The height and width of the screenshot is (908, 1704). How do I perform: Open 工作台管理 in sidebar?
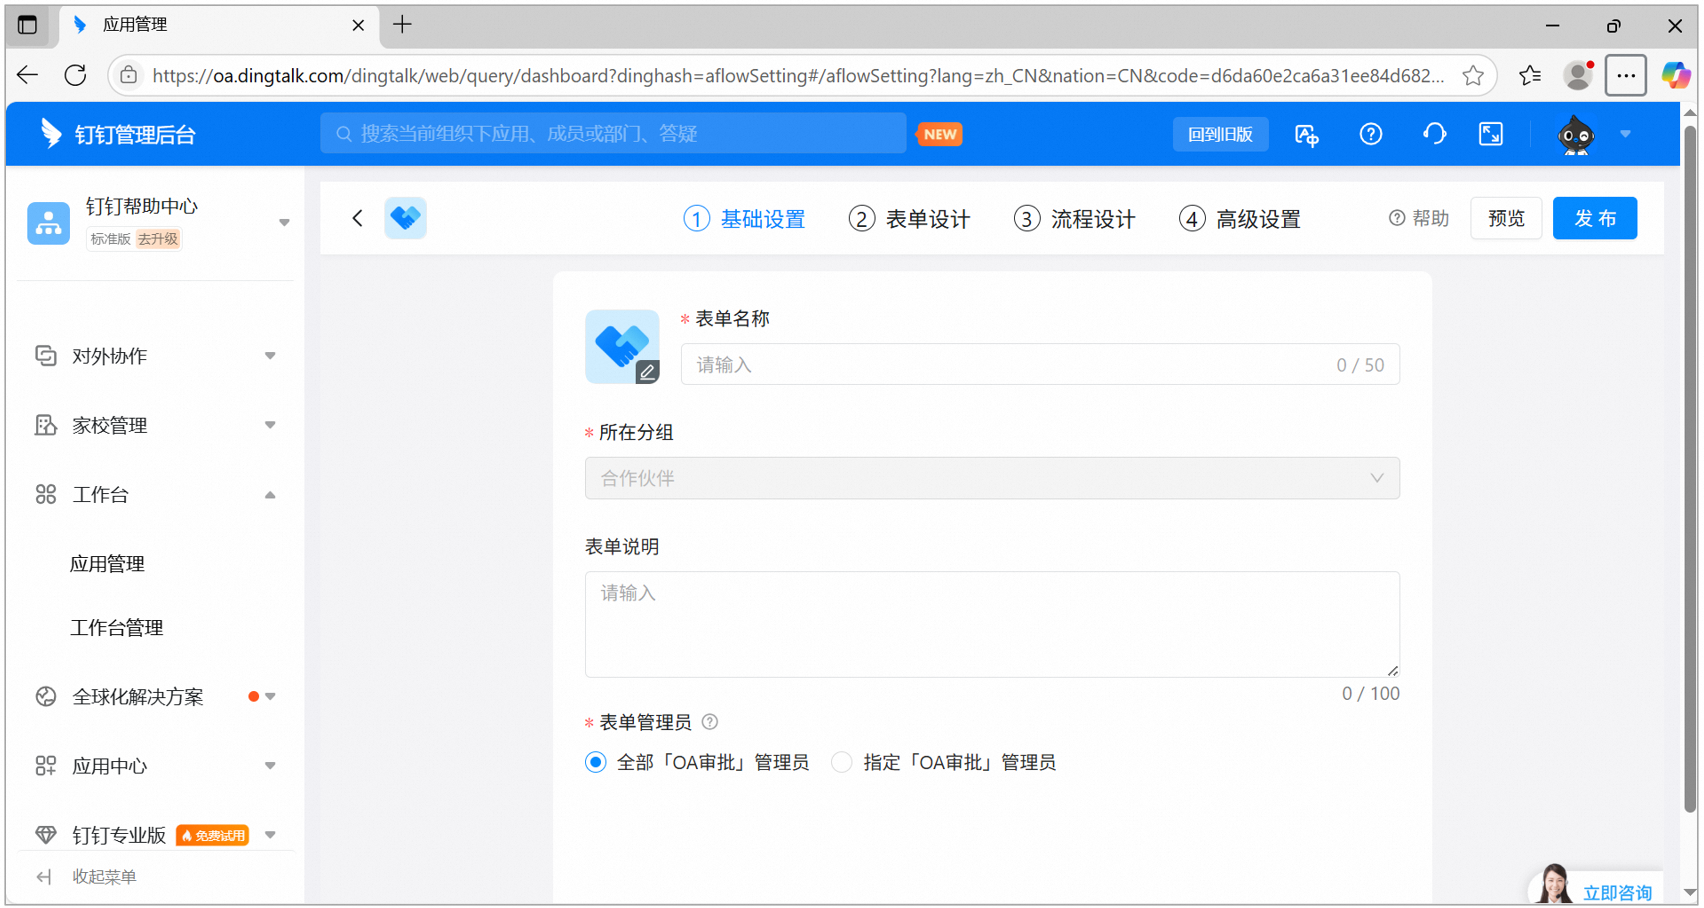[x=117, y=627]
